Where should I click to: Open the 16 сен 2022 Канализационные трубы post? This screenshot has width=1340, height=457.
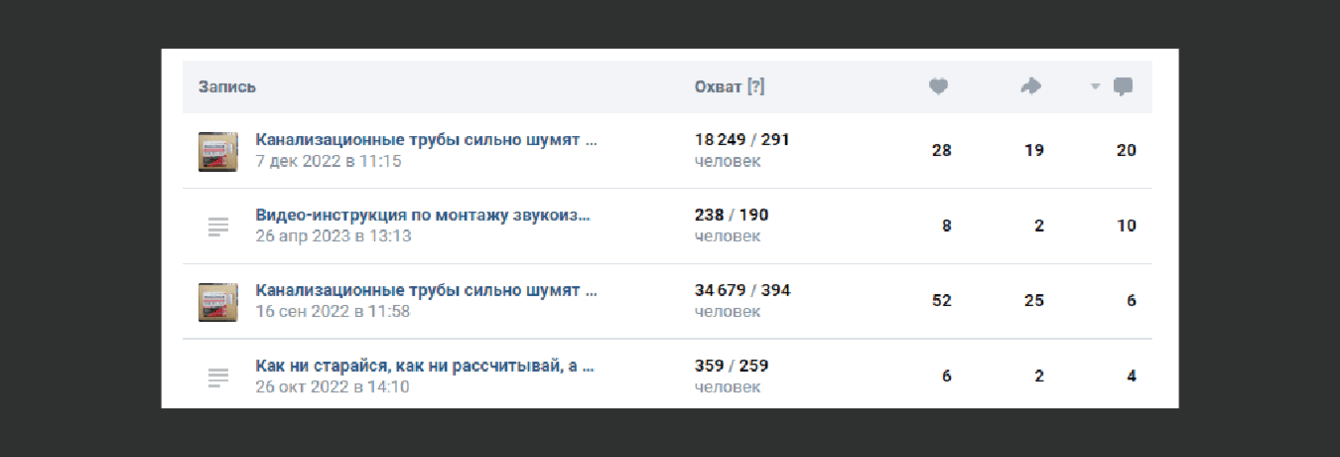(426, 290)
